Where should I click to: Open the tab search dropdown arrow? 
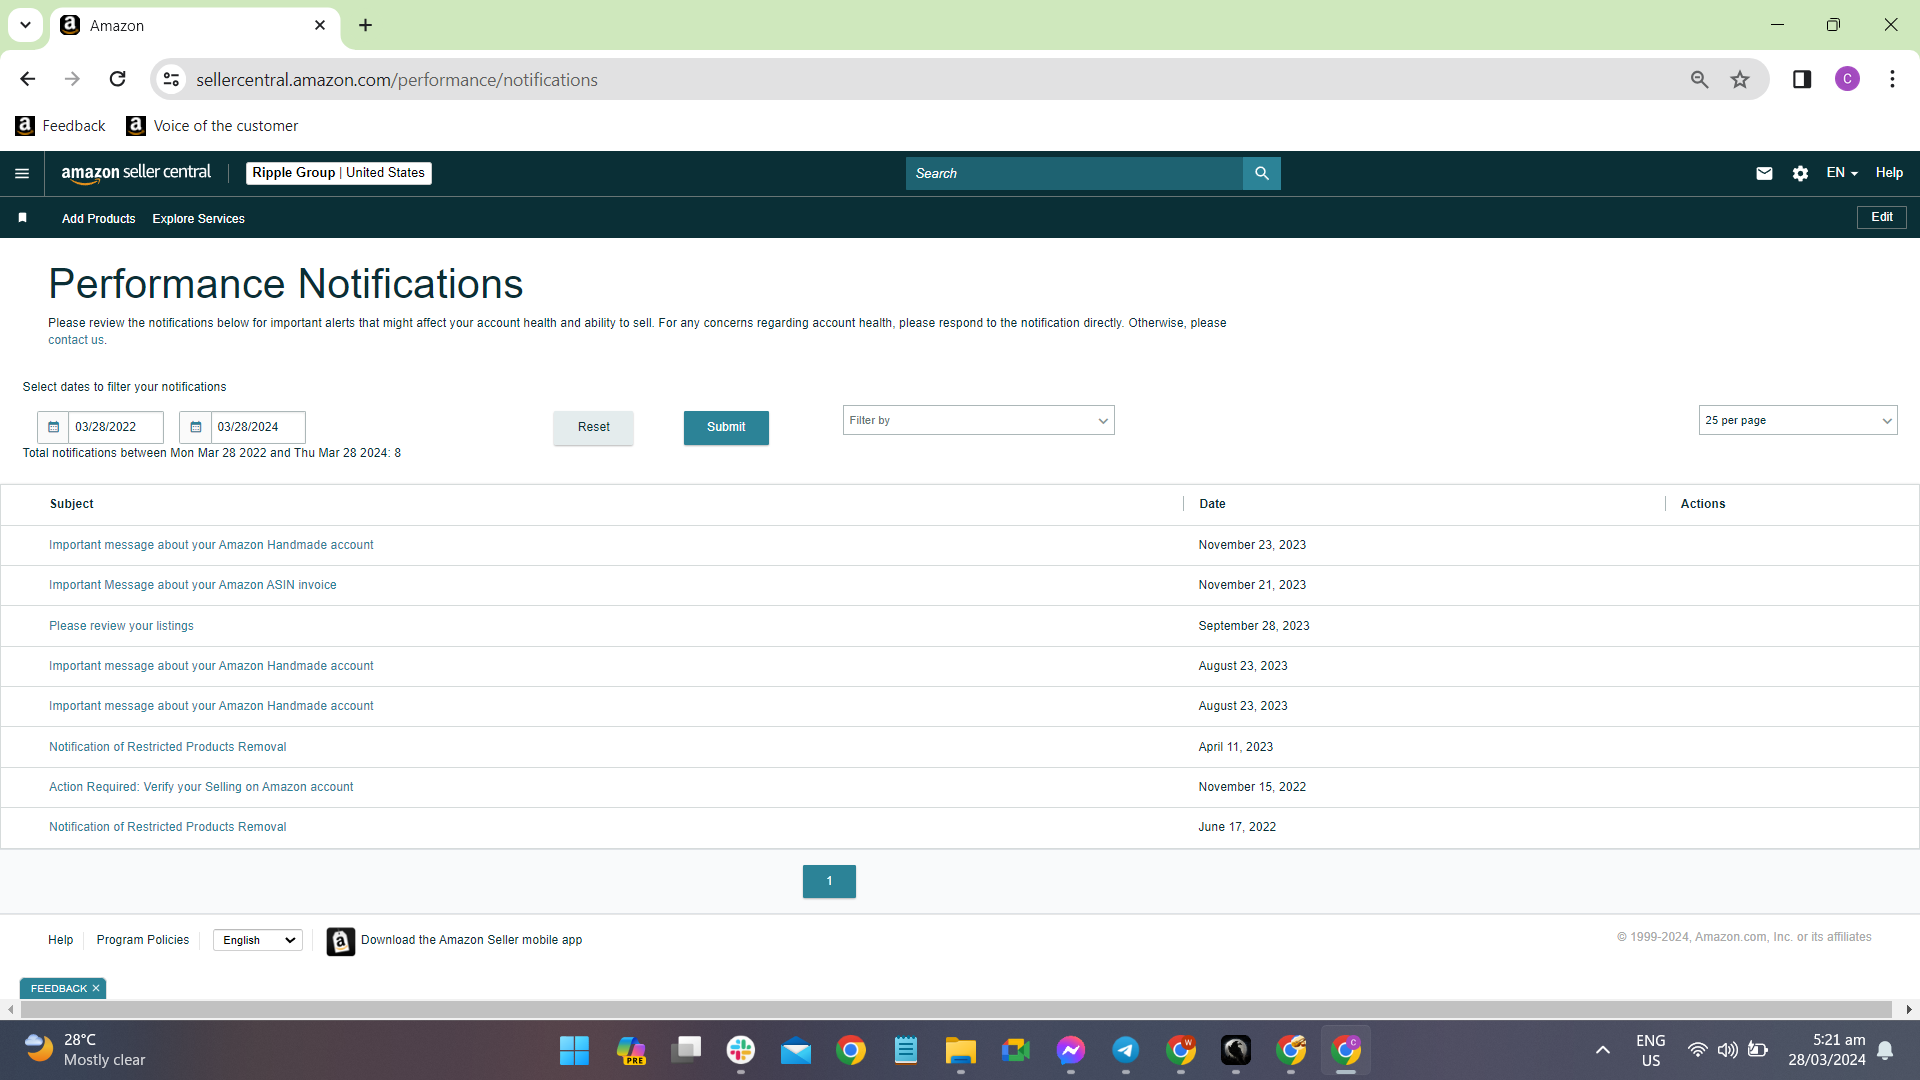(x=25, y=25)
